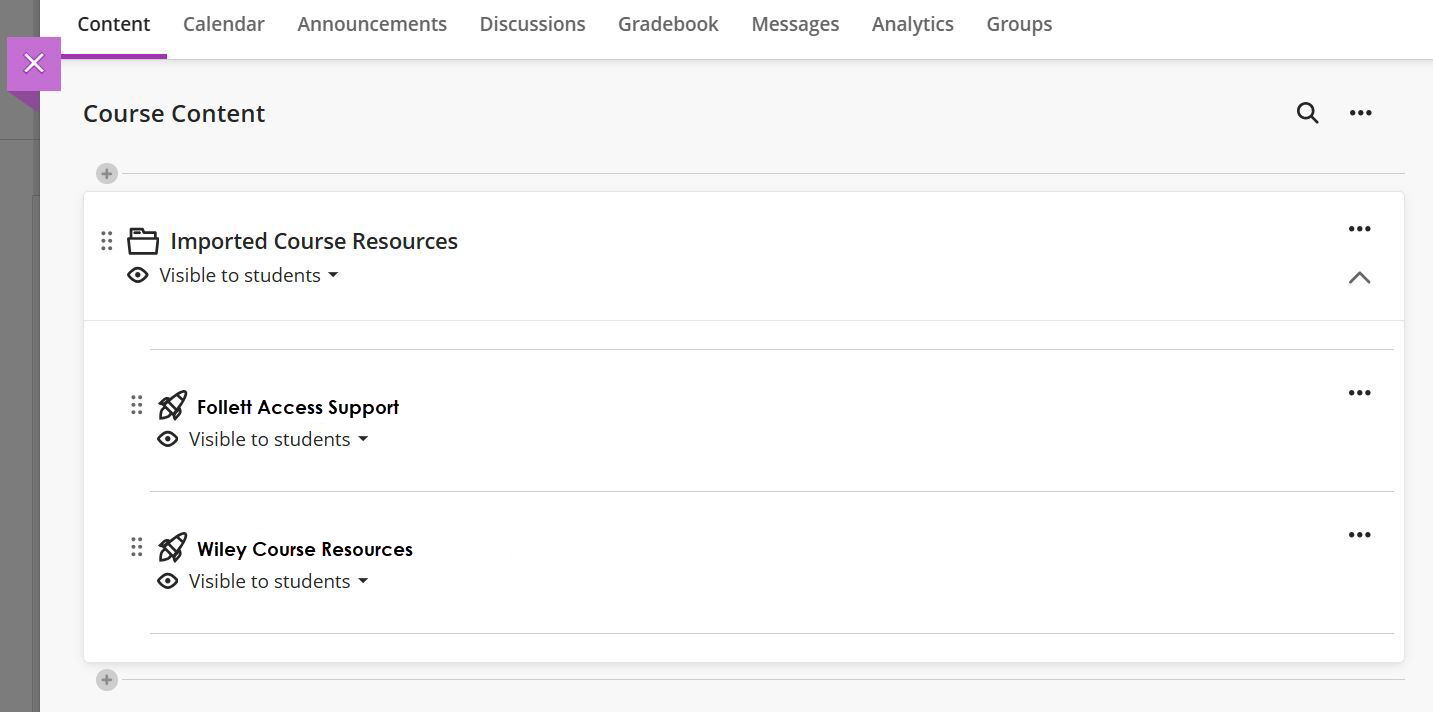Click the visibility eye for Imported Course Resources
This screenshot has height=712, width=1433.
tap(138, 275)
